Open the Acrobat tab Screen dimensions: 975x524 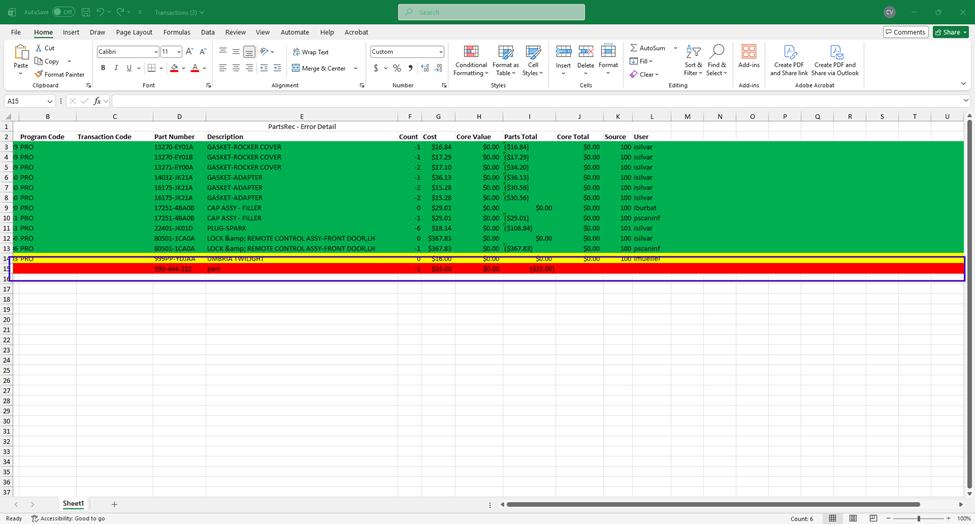pyautogui.click(x=356, y=32)
